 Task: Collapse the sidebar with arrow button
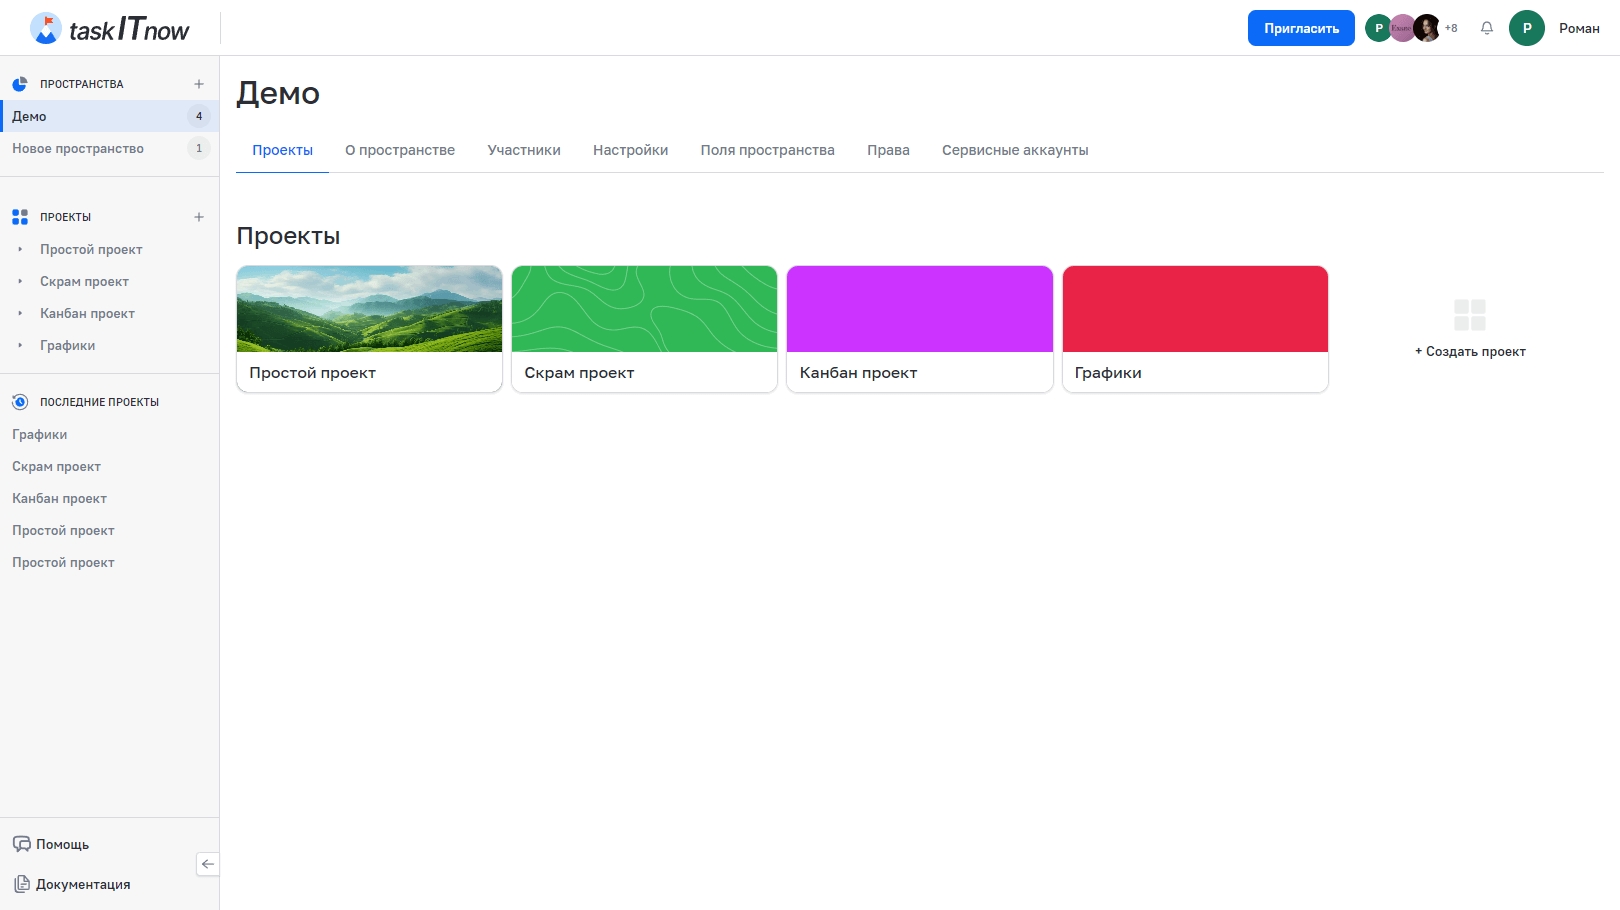click(x=207, y=864)
